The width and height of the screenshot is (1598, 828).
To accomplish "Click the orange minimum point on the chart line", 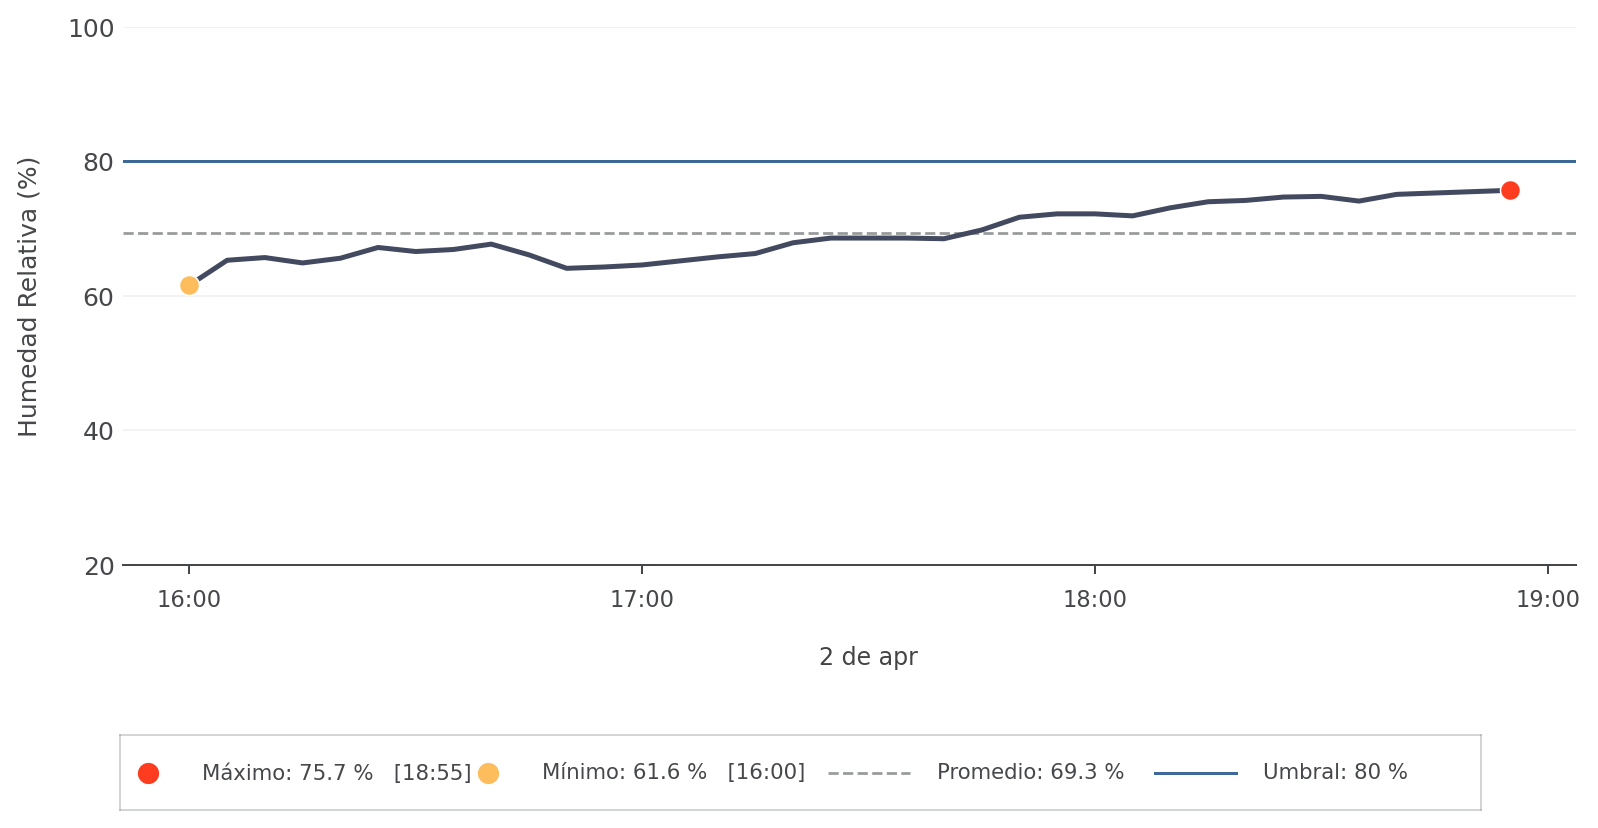I will [x=189, y=285].
